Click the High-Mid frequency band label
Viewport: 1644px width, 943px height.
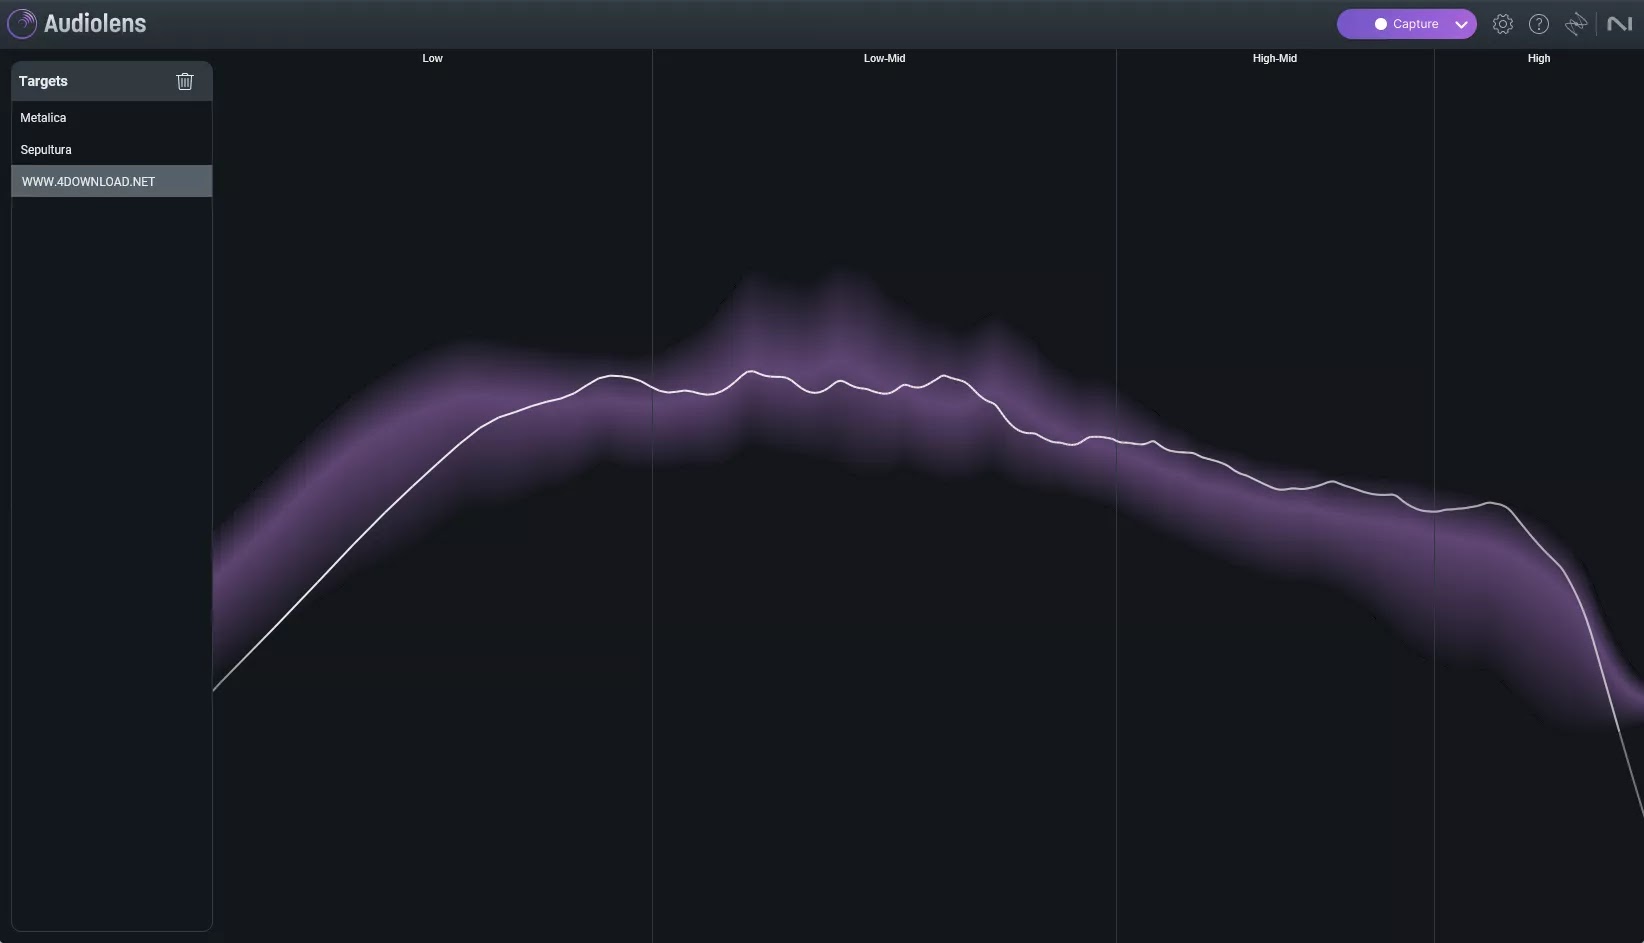coord(1273,58)
